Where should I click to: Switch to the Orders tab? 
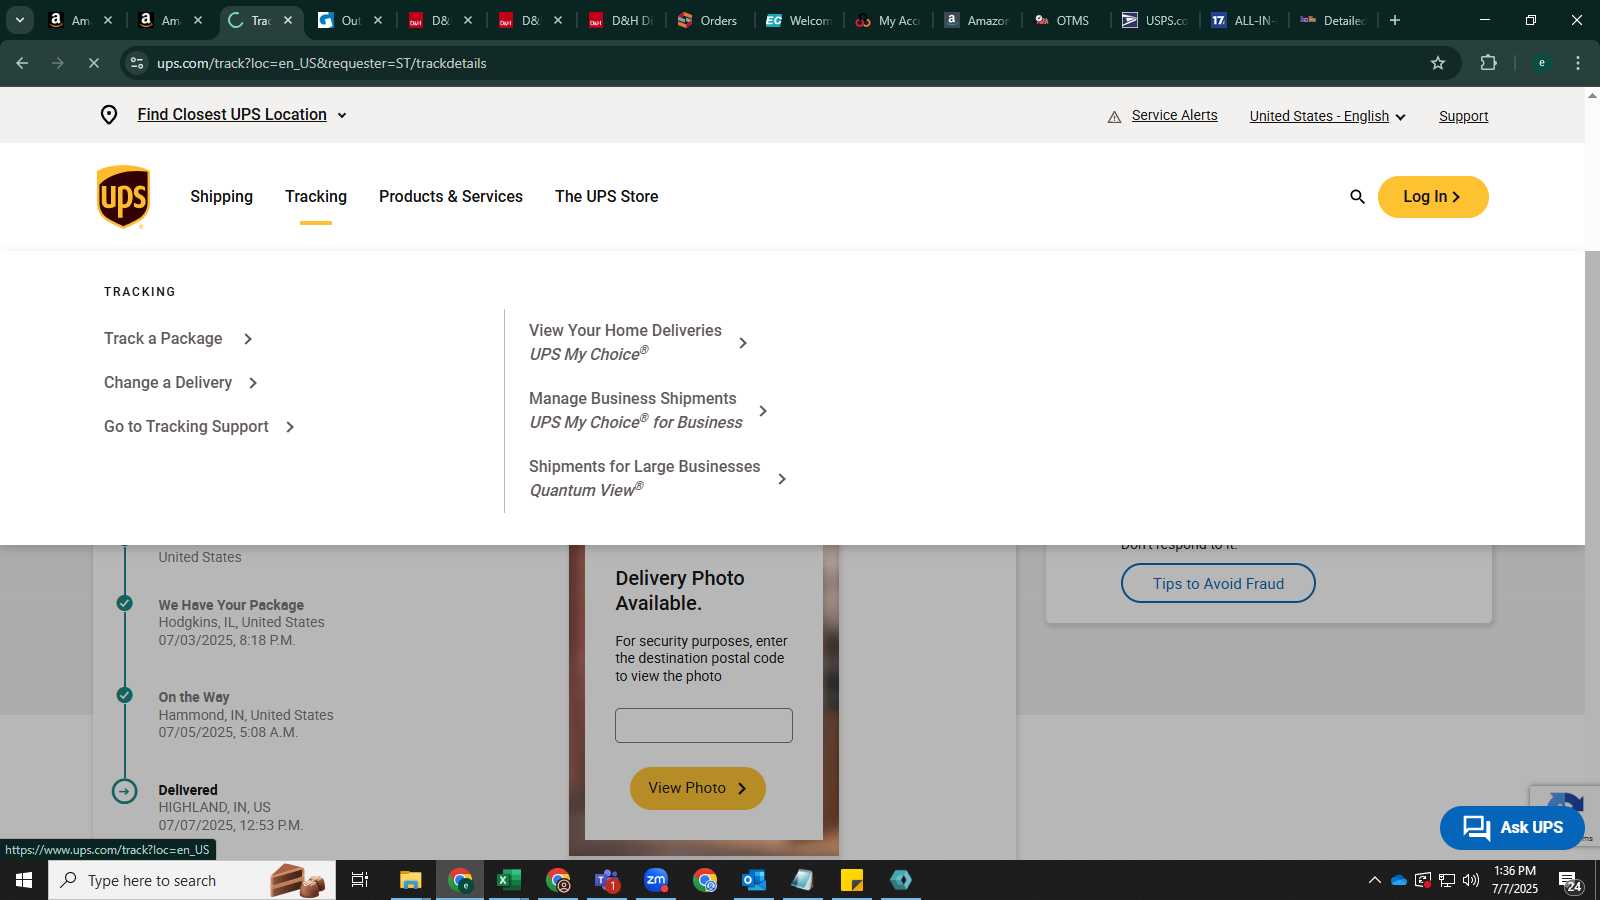(708, 20)
